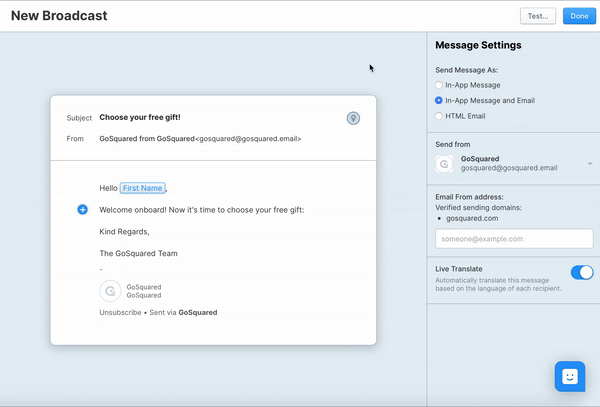Click the blue plus icon to add content
The height and width of the screenshot is (407, 600).
(x=82, y=210)
